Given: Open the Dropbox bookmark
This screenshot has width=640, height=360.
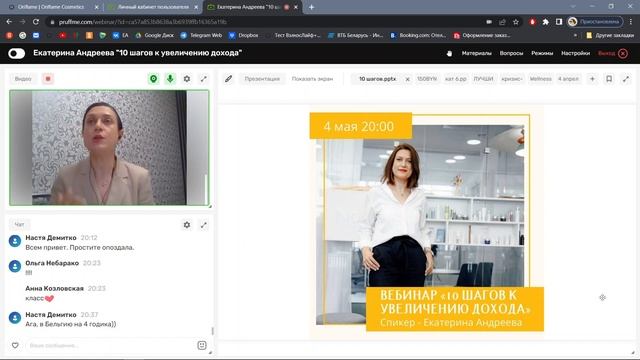Looking at the screenshot, I should tap(244, 36).
